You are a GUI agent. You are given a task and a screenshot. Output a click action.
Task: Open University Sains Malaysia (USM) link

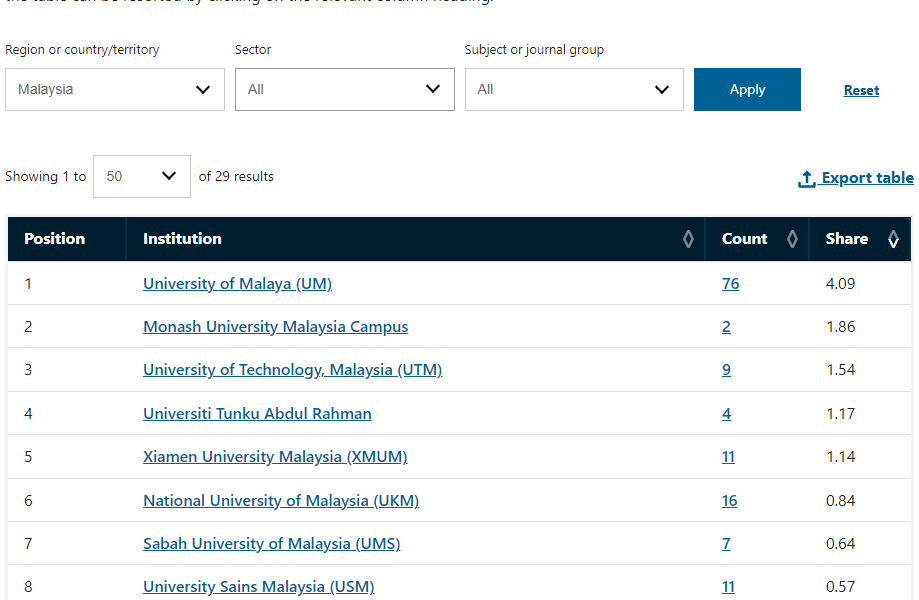[258, 587]
